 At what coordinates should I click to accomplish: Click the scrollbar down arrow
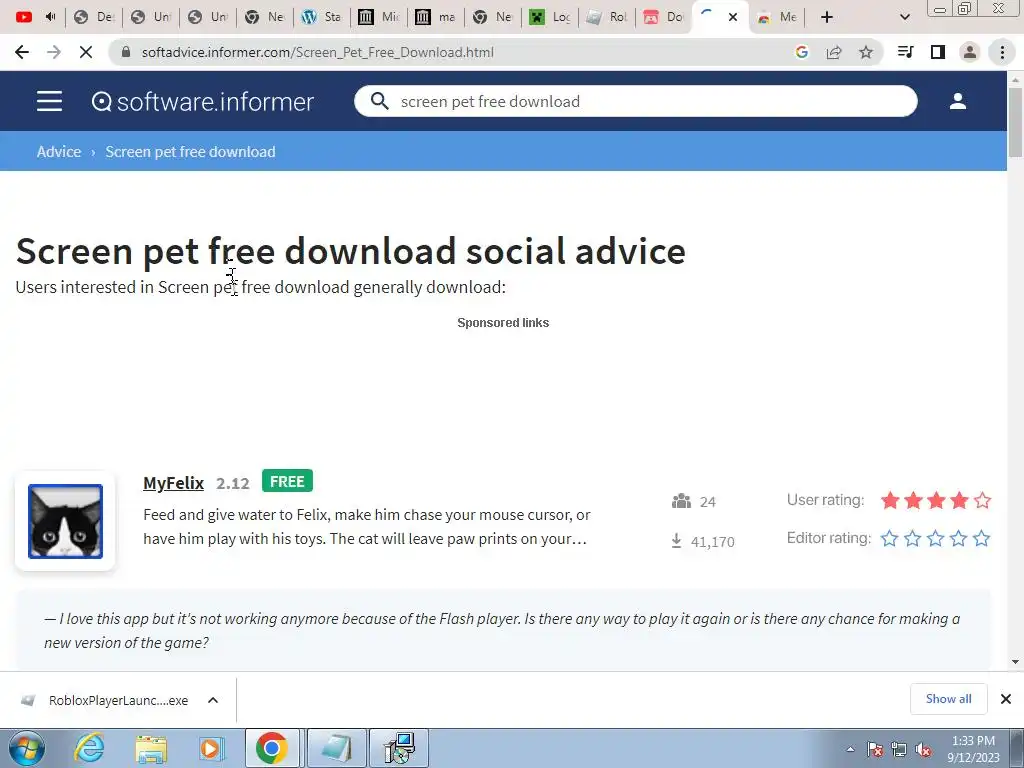(x=1015, y=662)
